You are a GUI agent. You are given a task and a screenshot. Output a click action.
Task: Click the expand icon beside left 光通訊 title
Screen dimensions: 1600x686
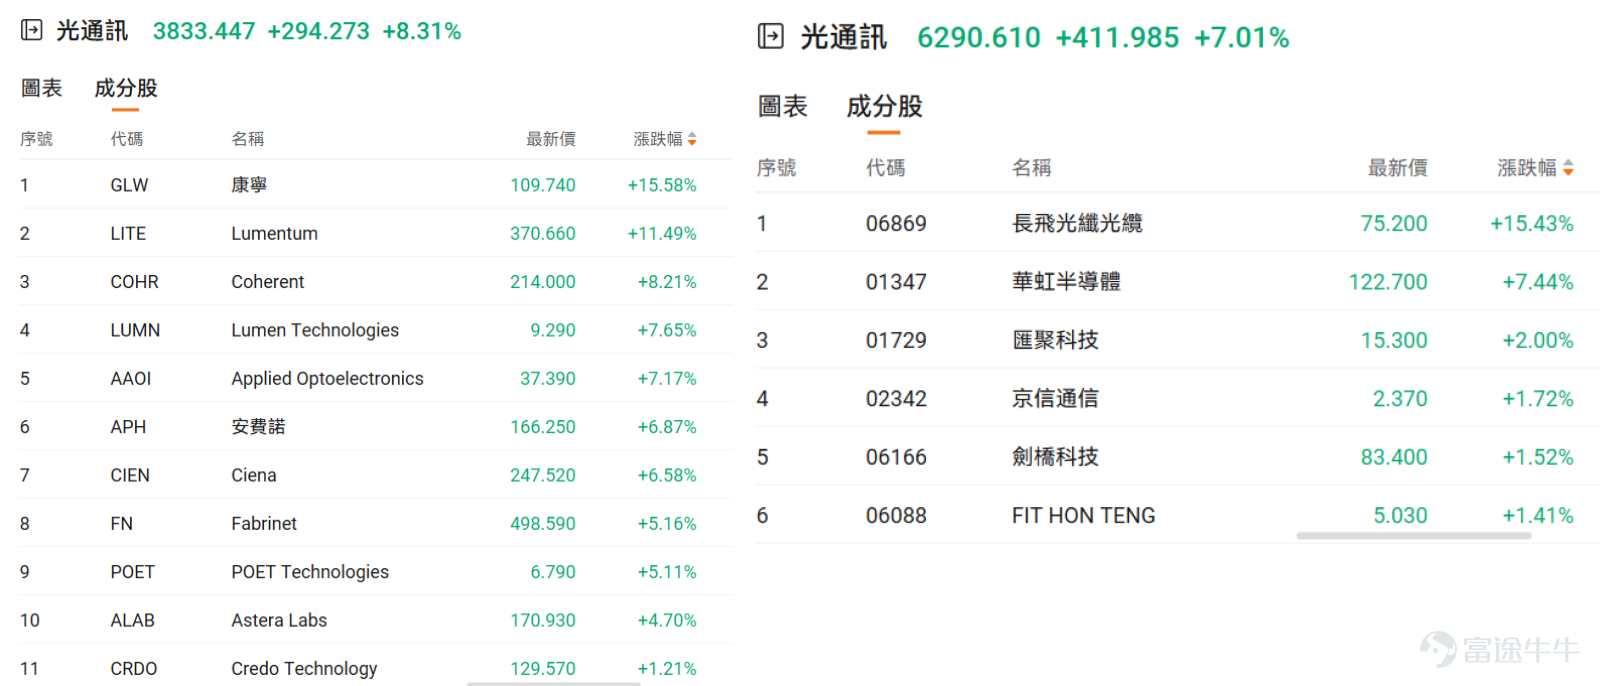[x=32, y=30]
